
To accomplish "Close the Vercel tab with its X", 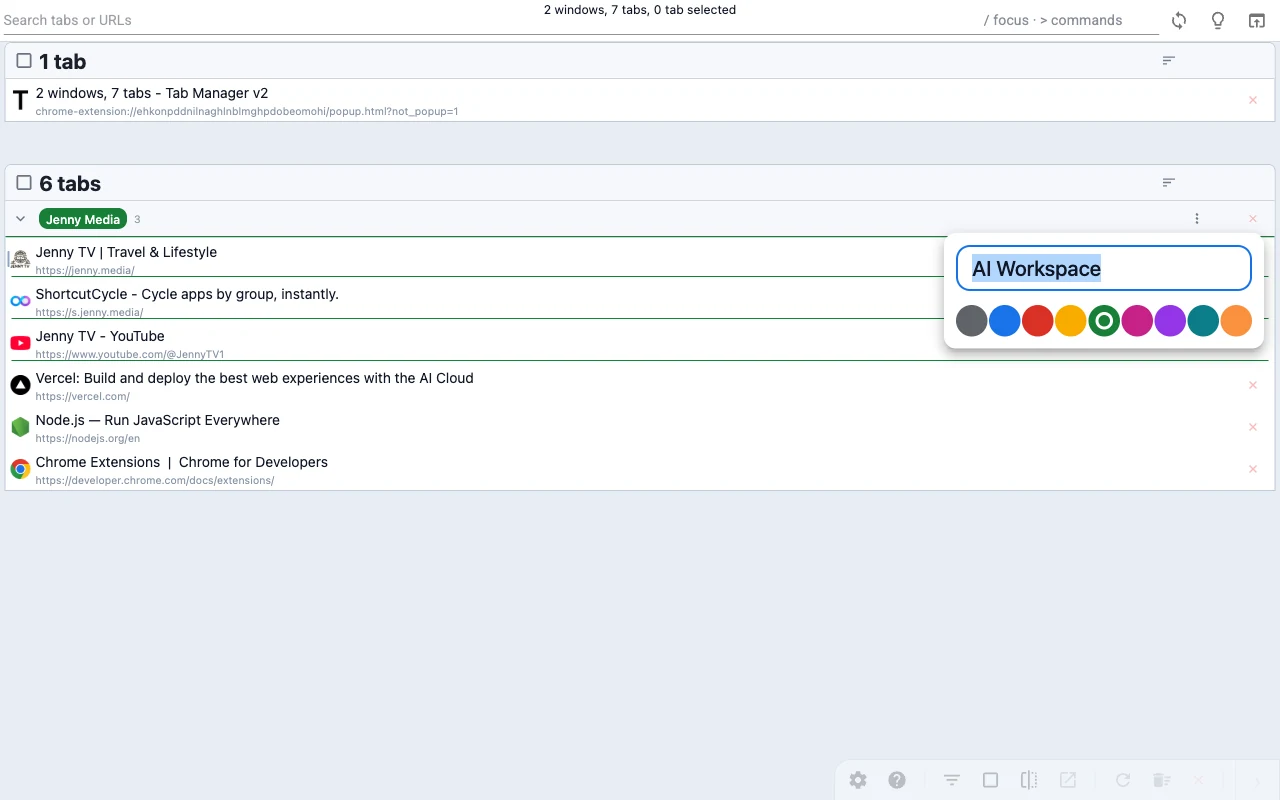I will [x=1253, y=385].
